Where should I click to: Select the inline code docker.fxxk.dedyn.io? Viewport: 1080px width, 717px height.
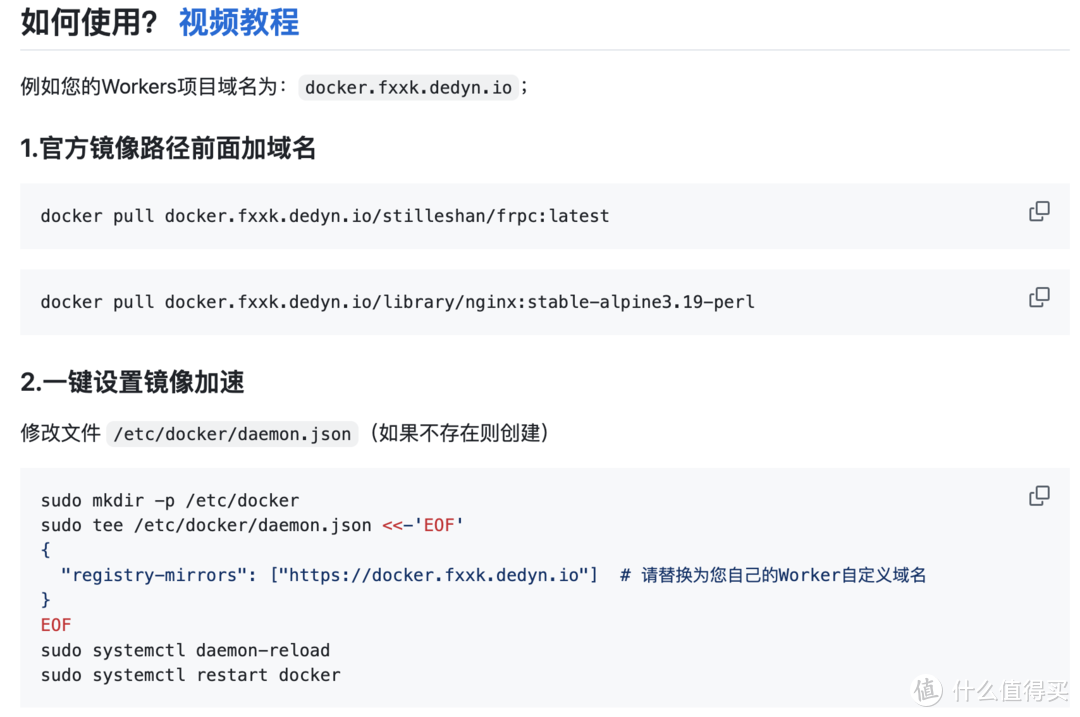(x=407, y=87)
